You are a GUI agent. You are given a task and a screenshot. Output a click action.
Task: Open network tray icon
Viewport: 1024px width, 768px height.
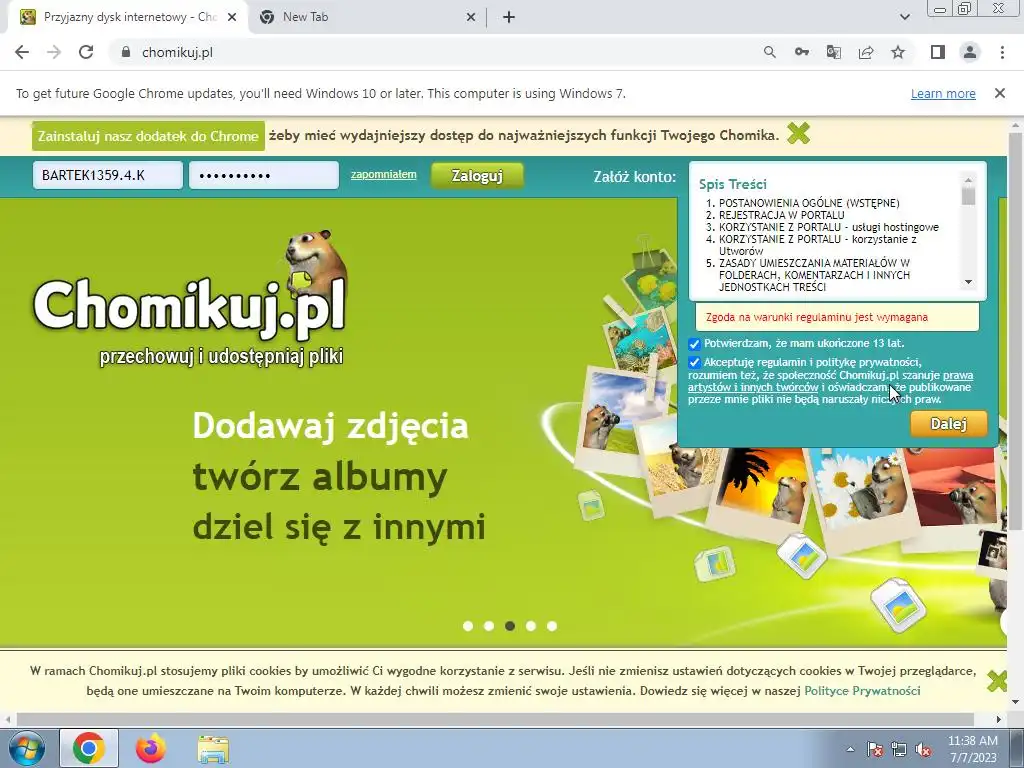click(899, 749)
